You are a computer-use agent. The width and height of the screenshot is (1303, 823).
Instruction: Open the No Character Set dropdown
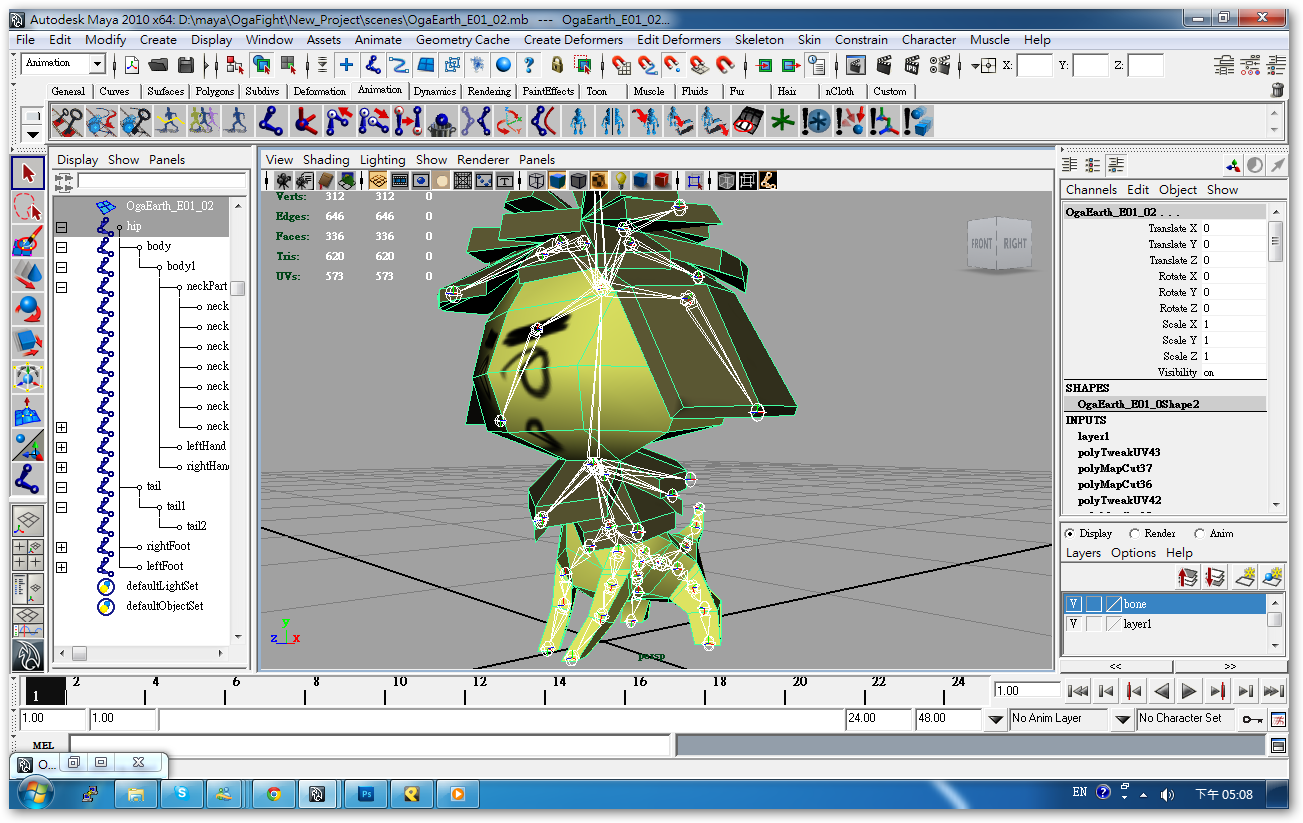click(1186, 718)
